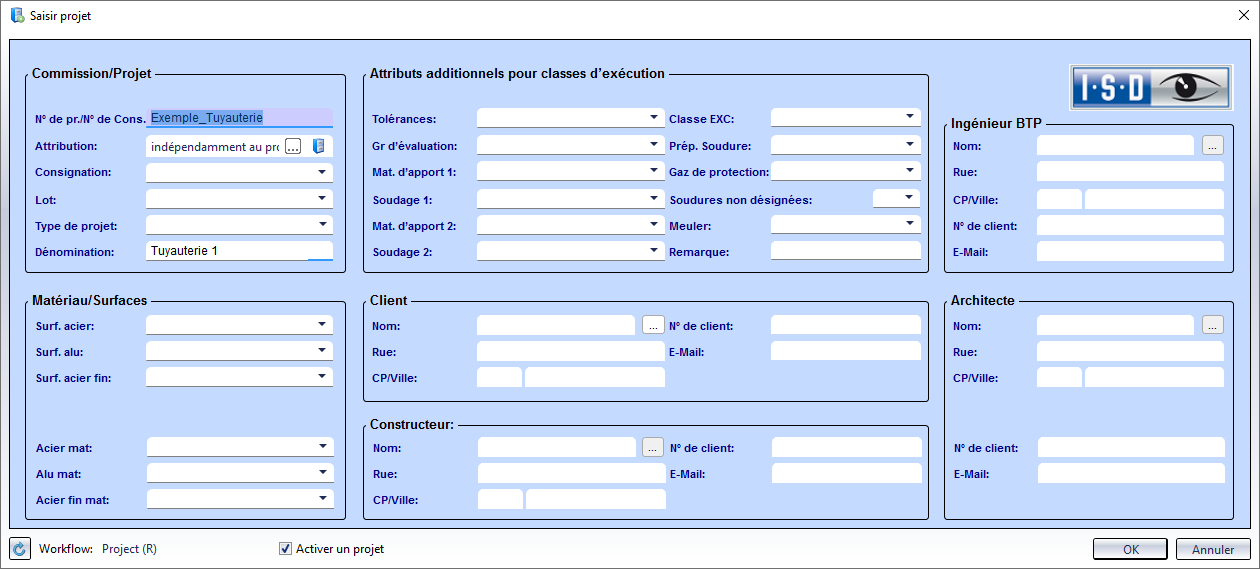Click the Client E-Mail input field
The width and height of the screenshot is (1260, 569).
[x=846, y=351]
